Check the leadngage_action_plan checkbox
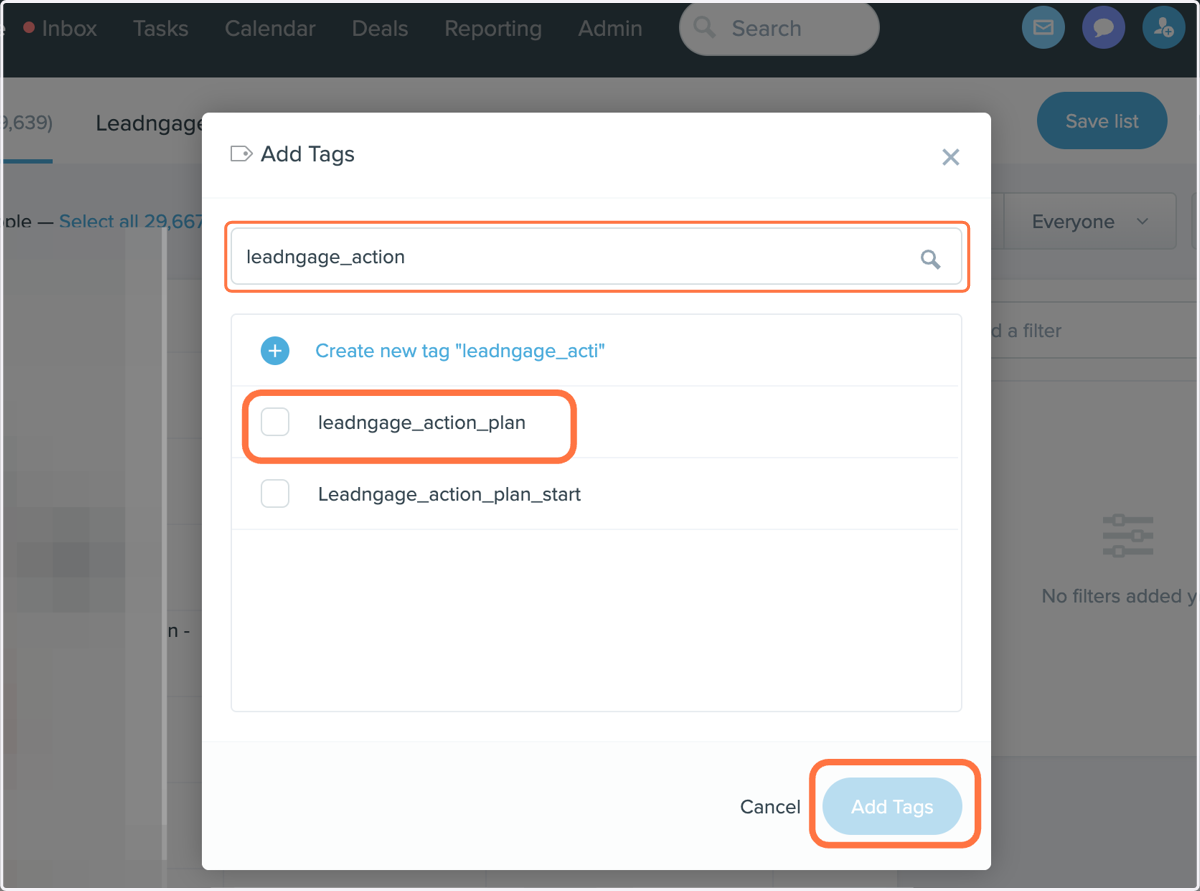 (275, 422)
